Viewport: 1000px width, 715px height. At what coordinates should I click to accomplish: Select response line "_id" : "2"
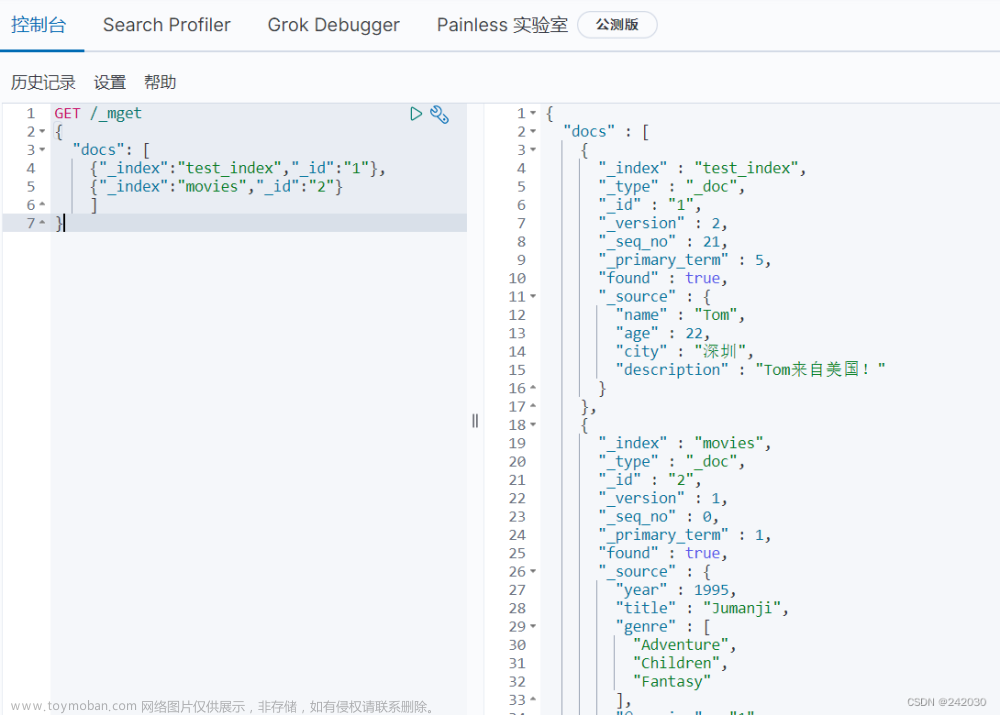650,480
